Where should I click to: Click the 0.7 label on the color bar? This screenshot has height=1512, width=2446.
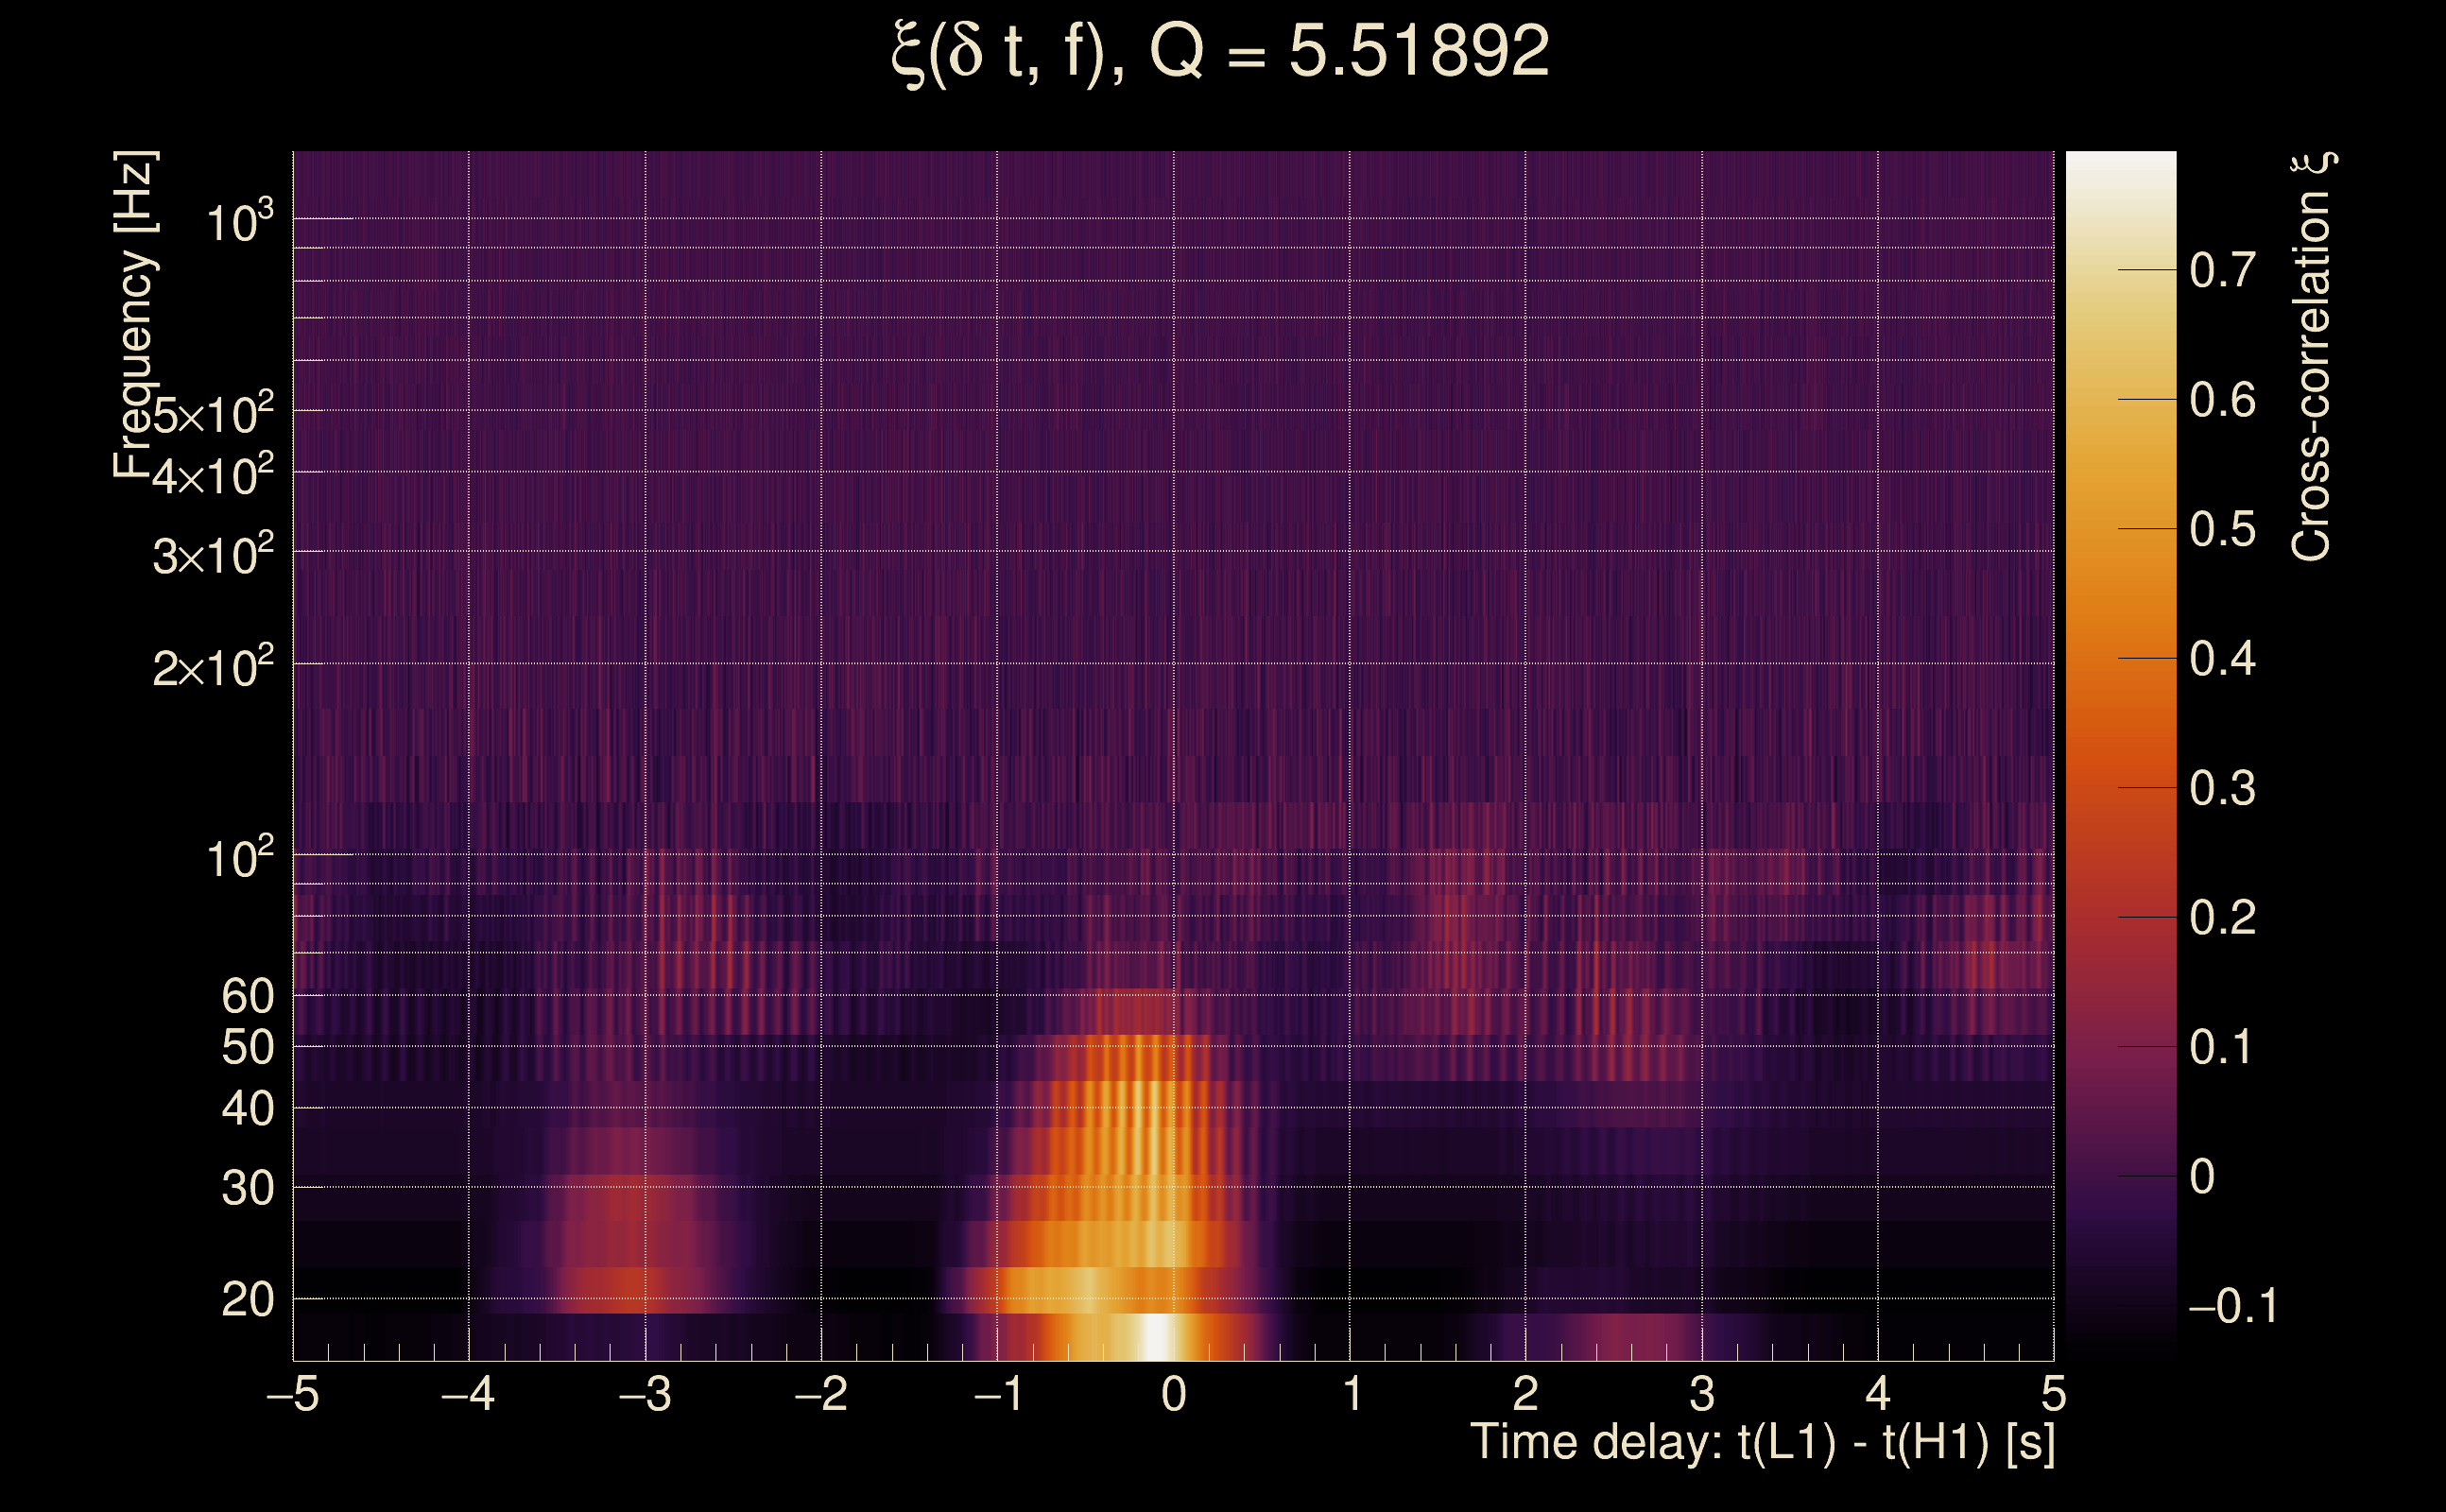click(x=2222, y=271)
